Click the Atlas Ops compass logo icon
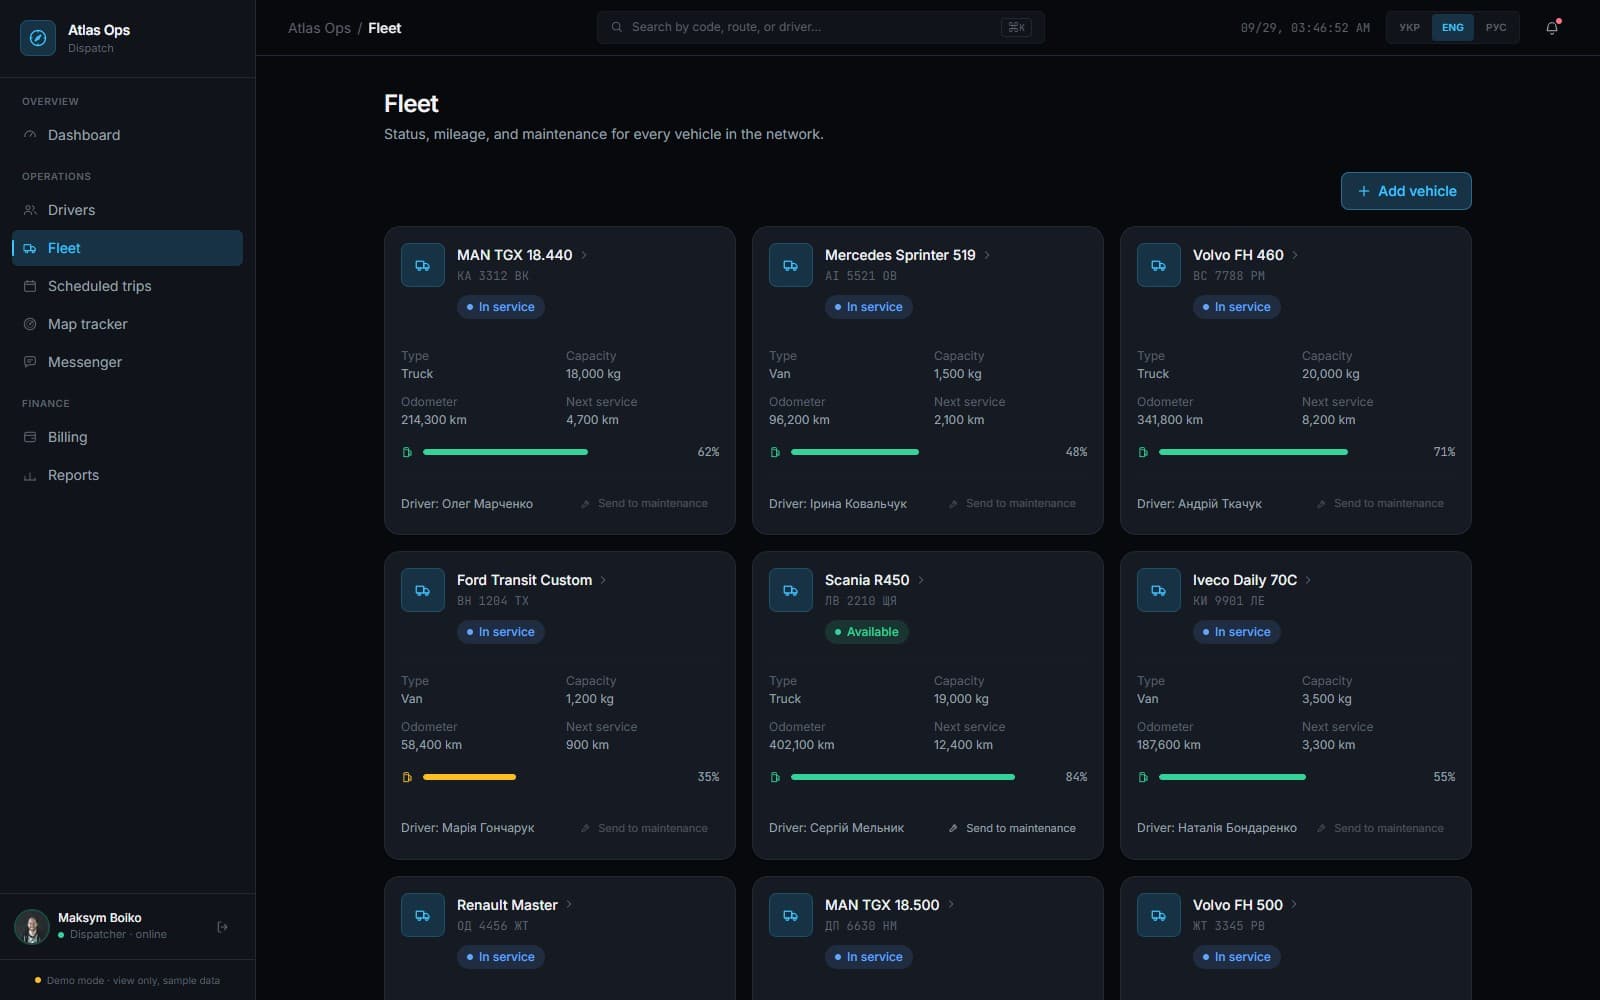1600x1000 pixels. point(38,38)
